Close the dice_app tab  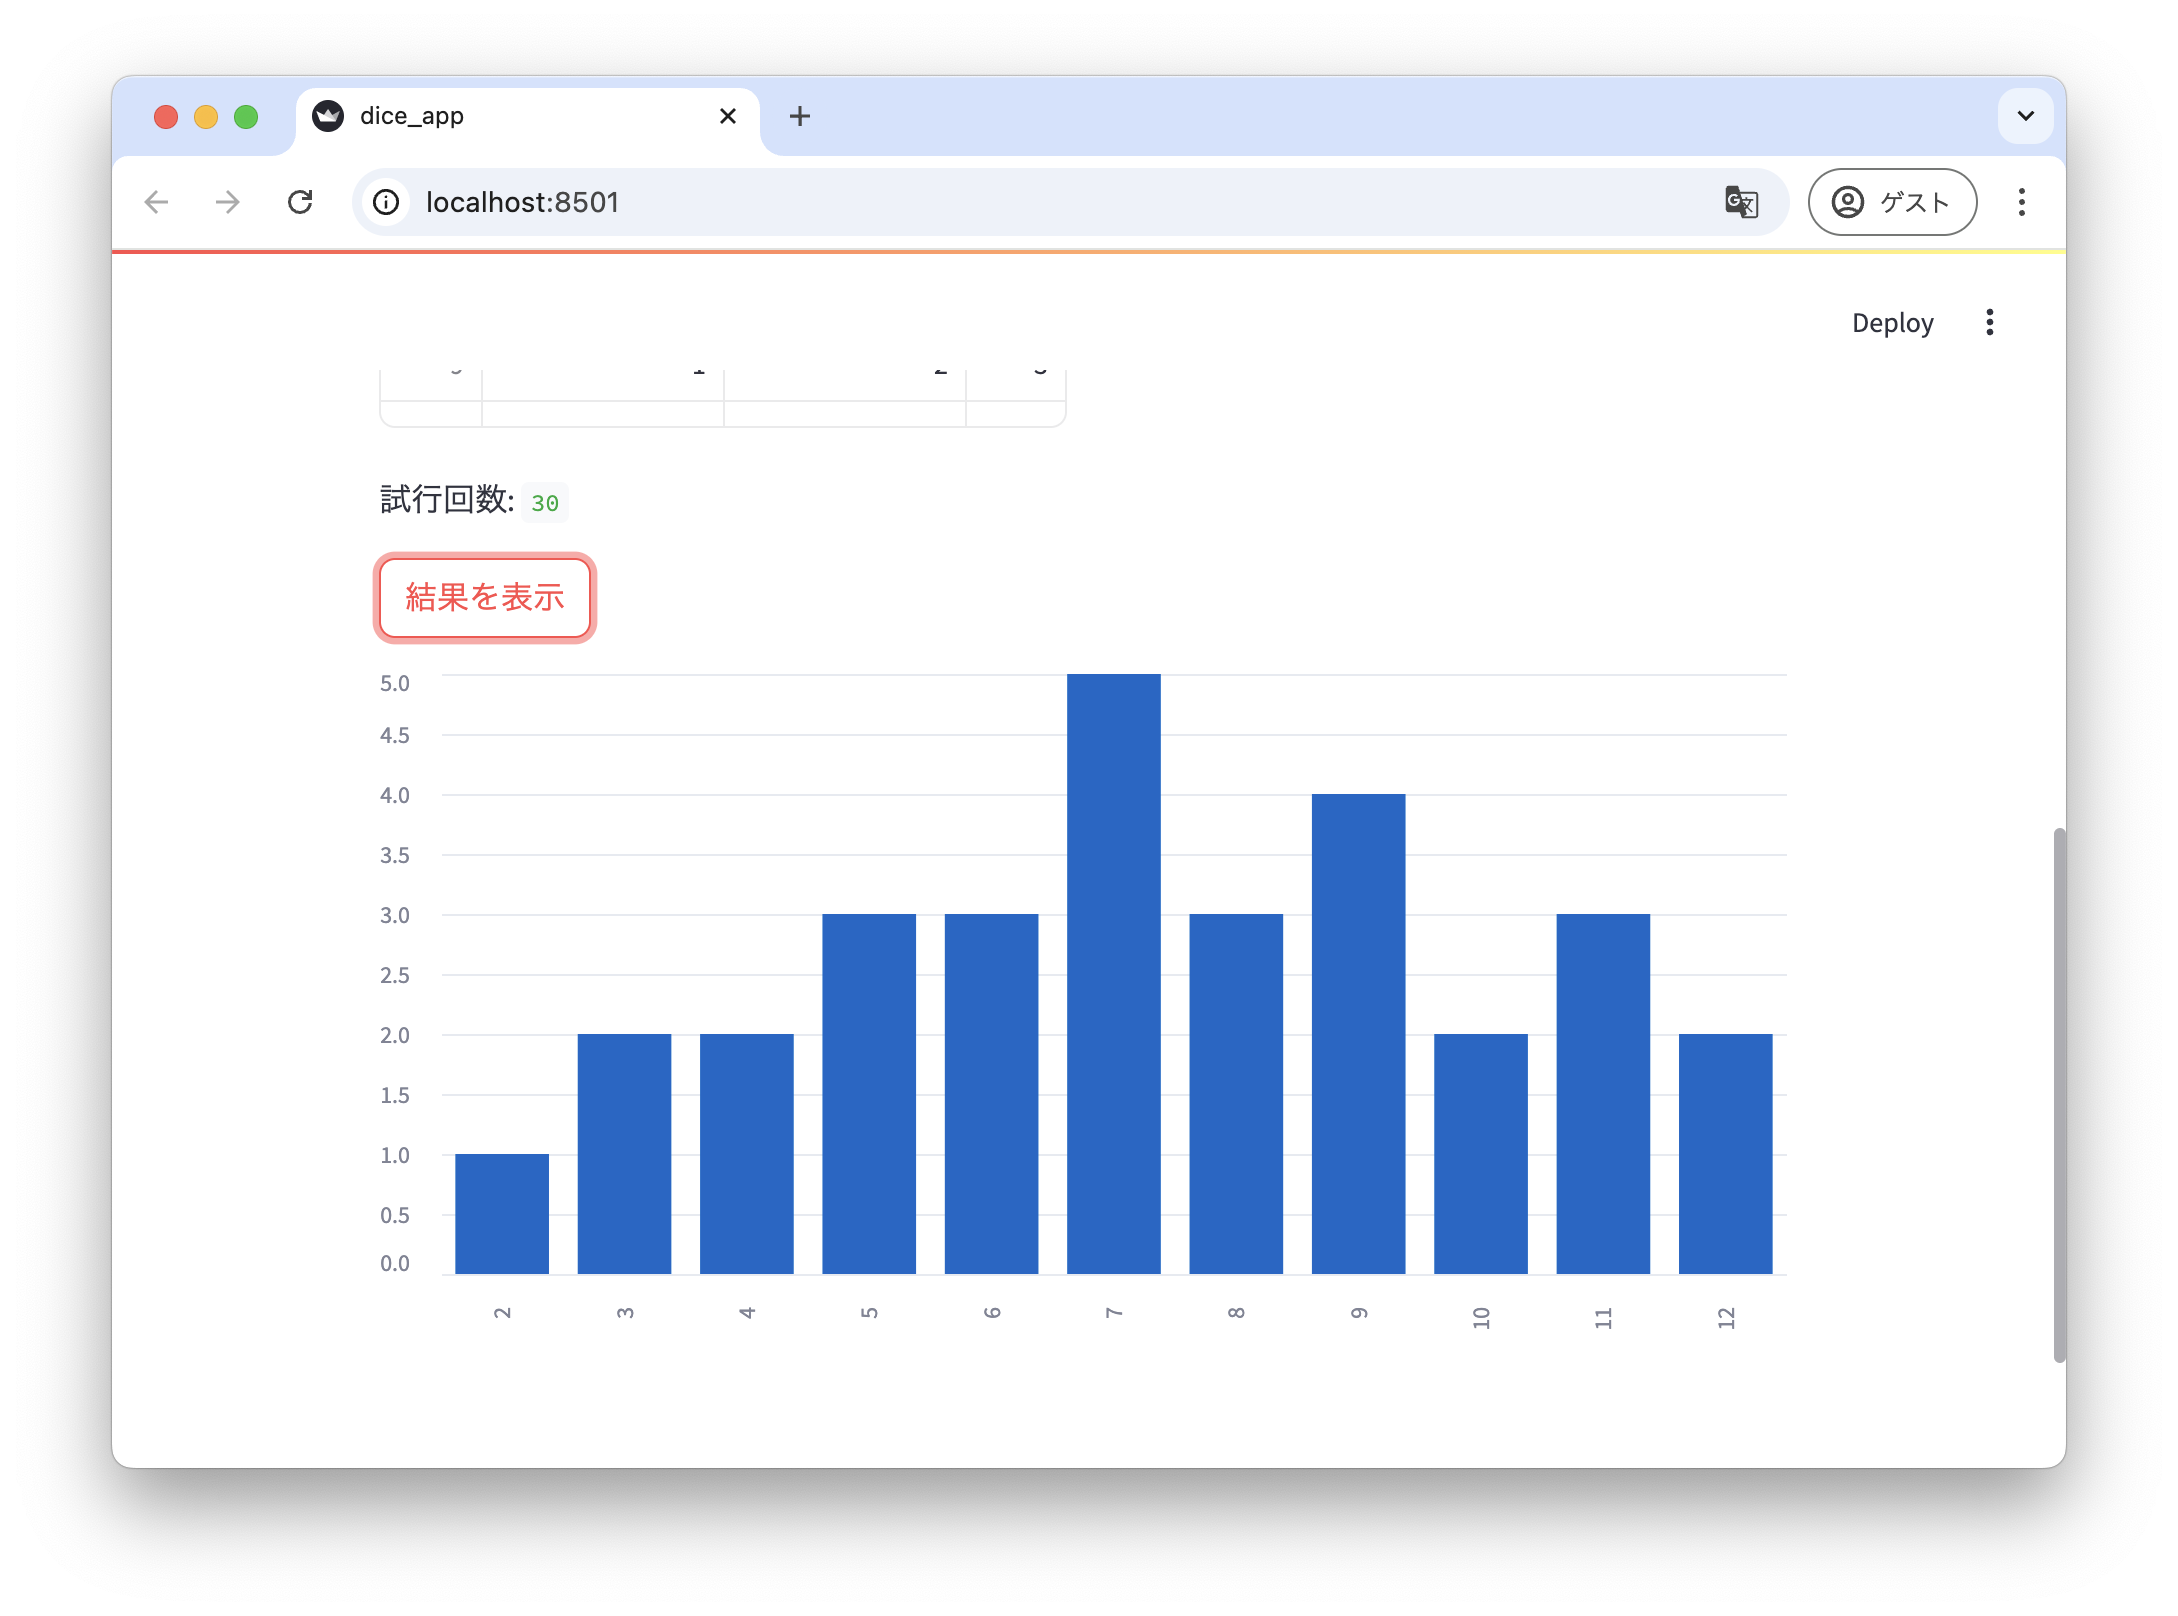coord(728,116)
